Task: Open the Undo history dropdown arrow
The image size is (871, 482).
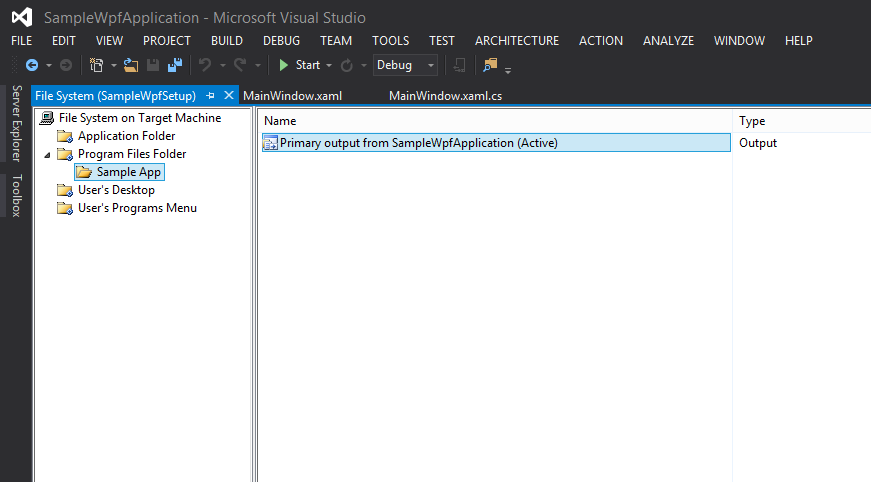Action: 223,66
